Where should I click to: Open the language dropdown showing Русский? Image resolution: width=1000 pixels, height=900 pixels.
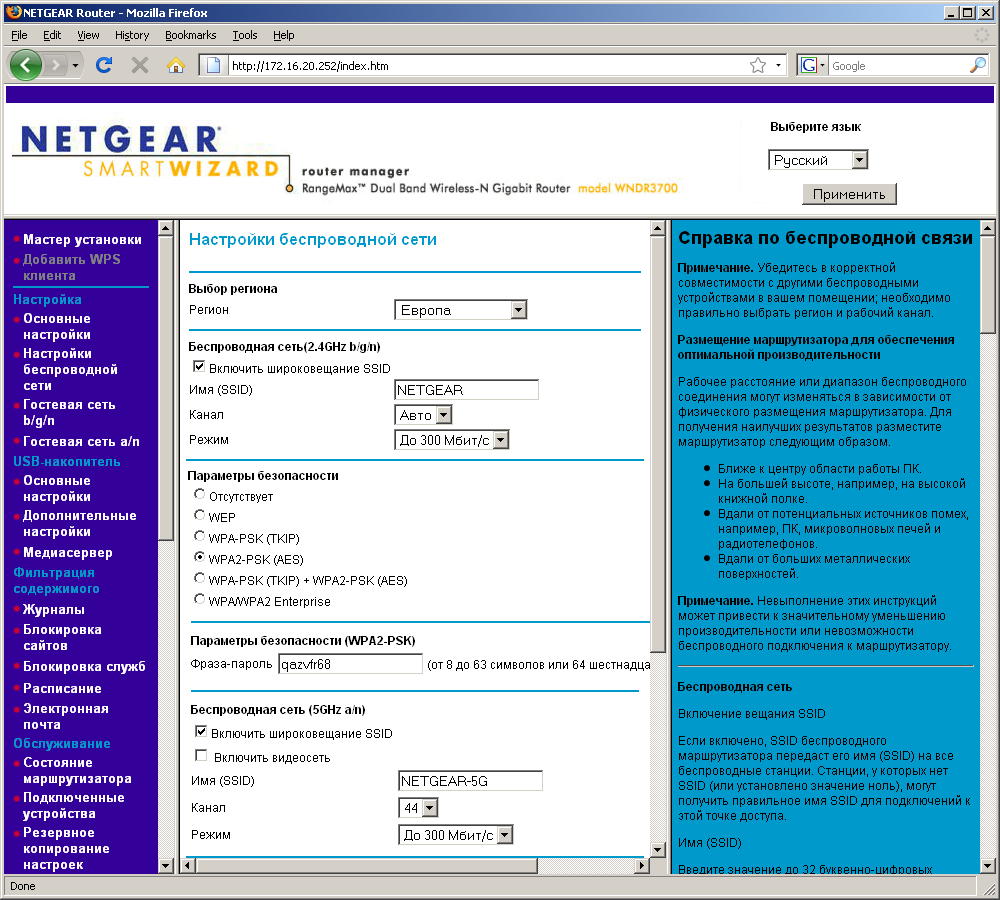click(818, 160)
